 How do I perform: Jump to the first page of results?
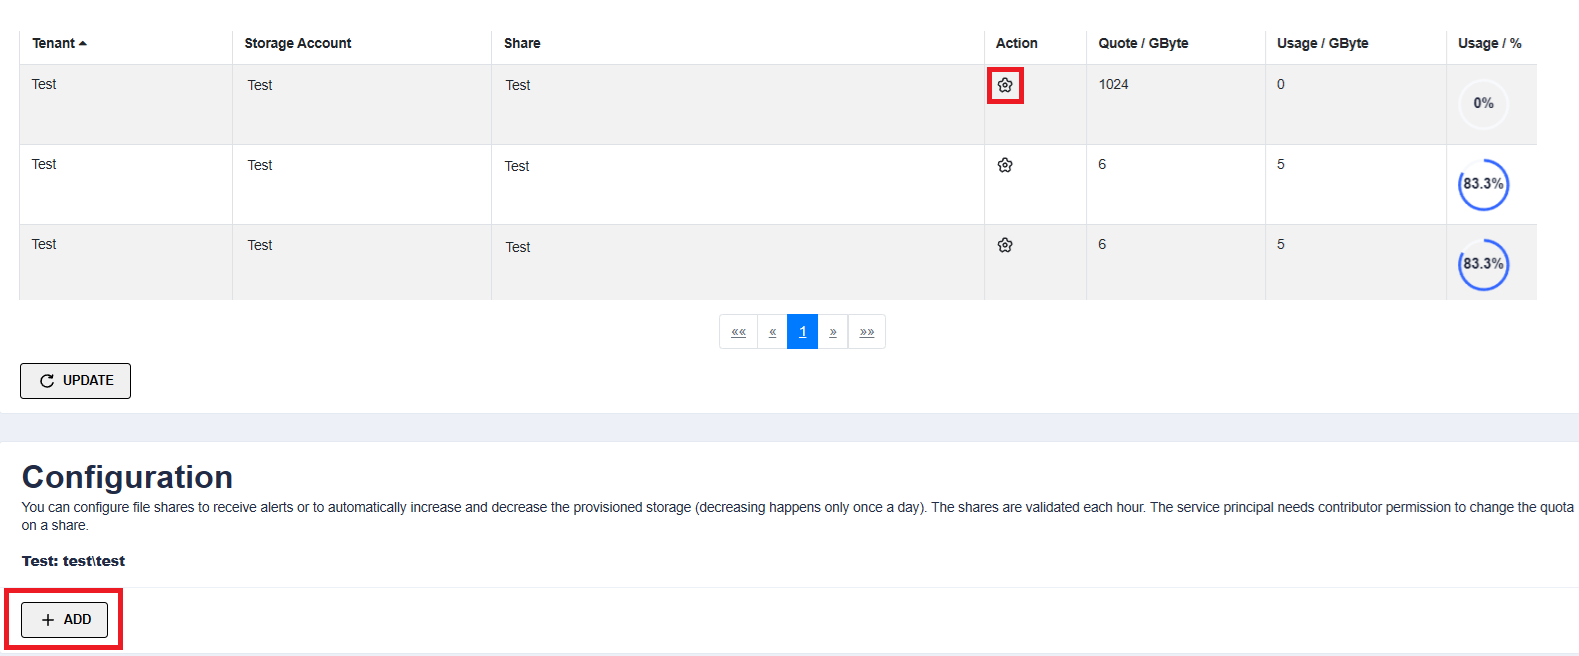click(x=738, y=332)
